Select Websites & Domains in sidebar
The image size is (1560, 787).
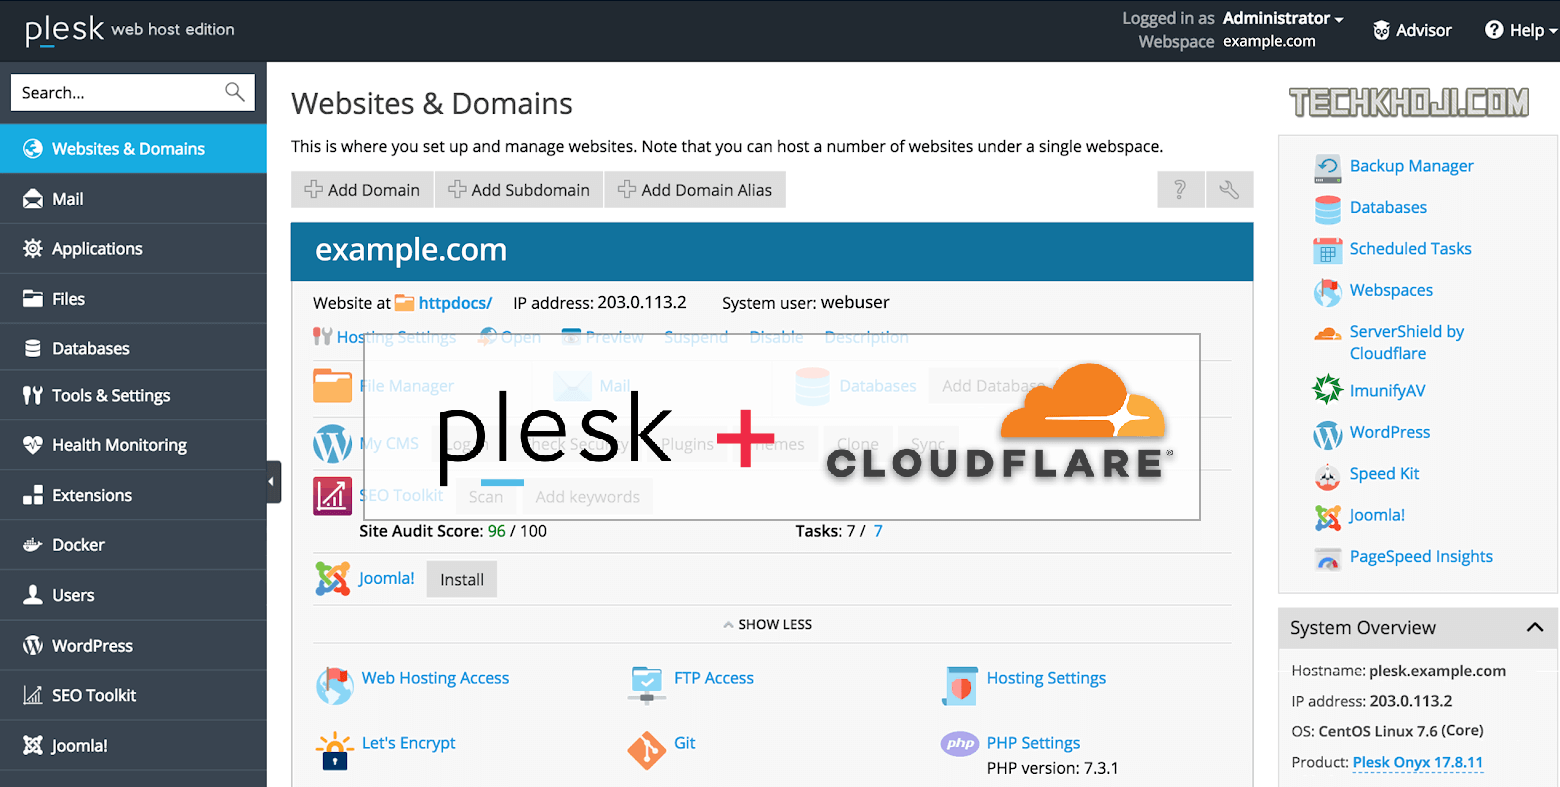coord(134,148)
